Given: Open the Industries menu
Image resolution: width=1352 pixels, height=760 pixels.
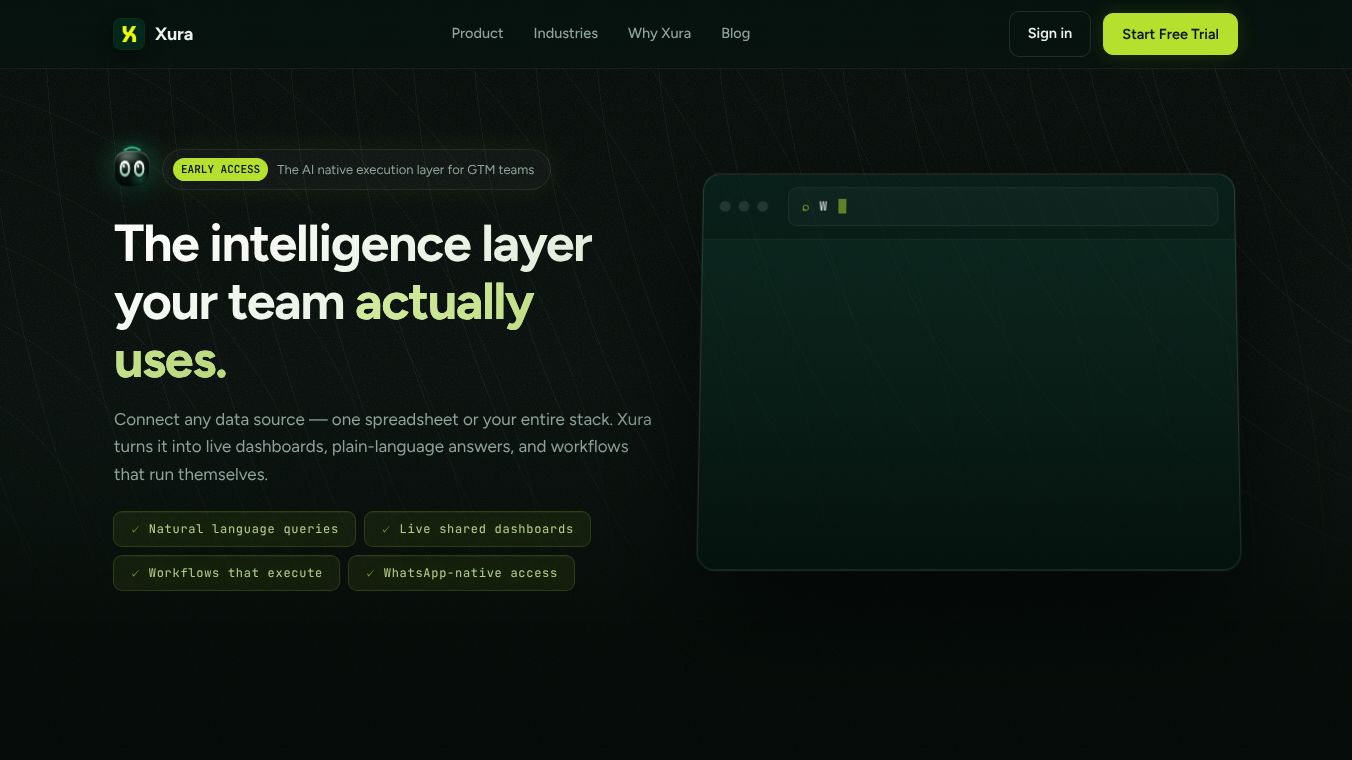Looking at the screenshot, I should [565, 33].
